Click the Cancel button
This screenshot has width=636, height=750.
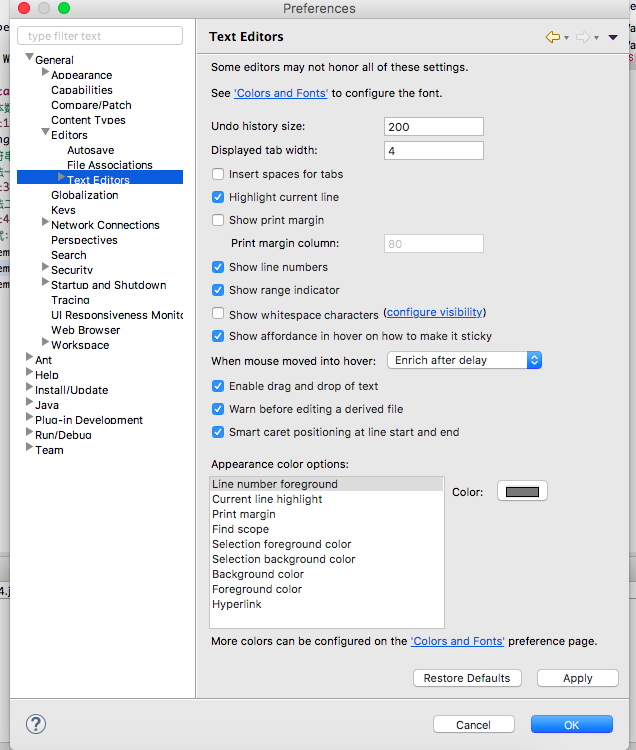point(473,724)
